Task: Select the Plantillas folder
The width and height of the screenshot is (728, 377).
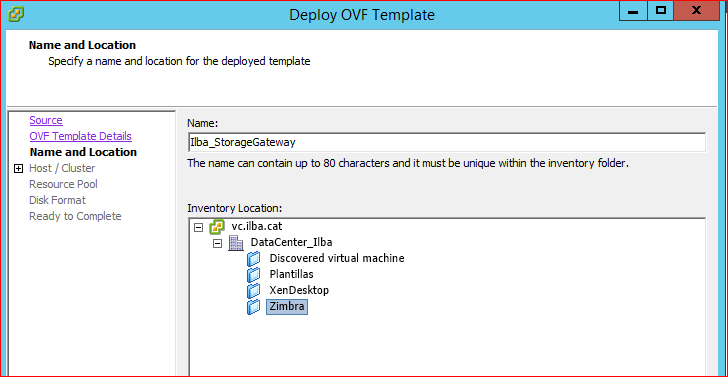Action: (x=292, y=274)
